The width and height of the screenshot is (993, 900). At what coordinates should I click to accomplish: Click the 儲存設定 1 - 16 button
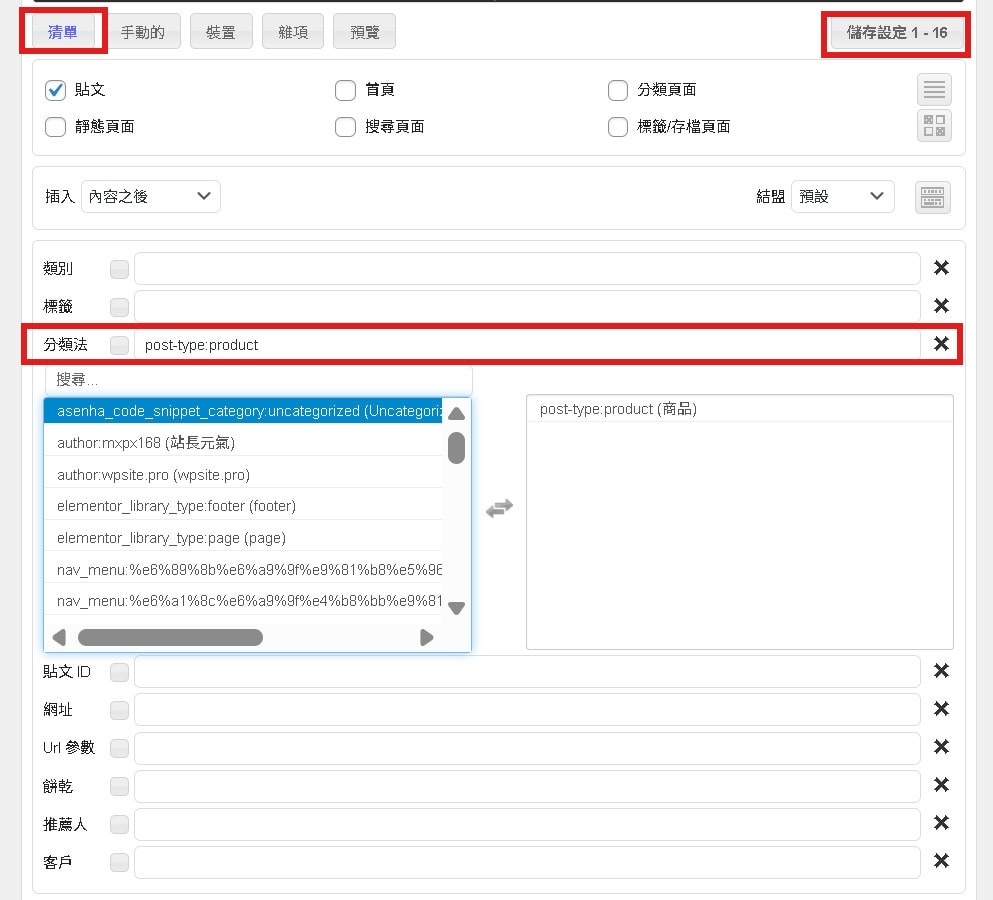tap(896, 33)
